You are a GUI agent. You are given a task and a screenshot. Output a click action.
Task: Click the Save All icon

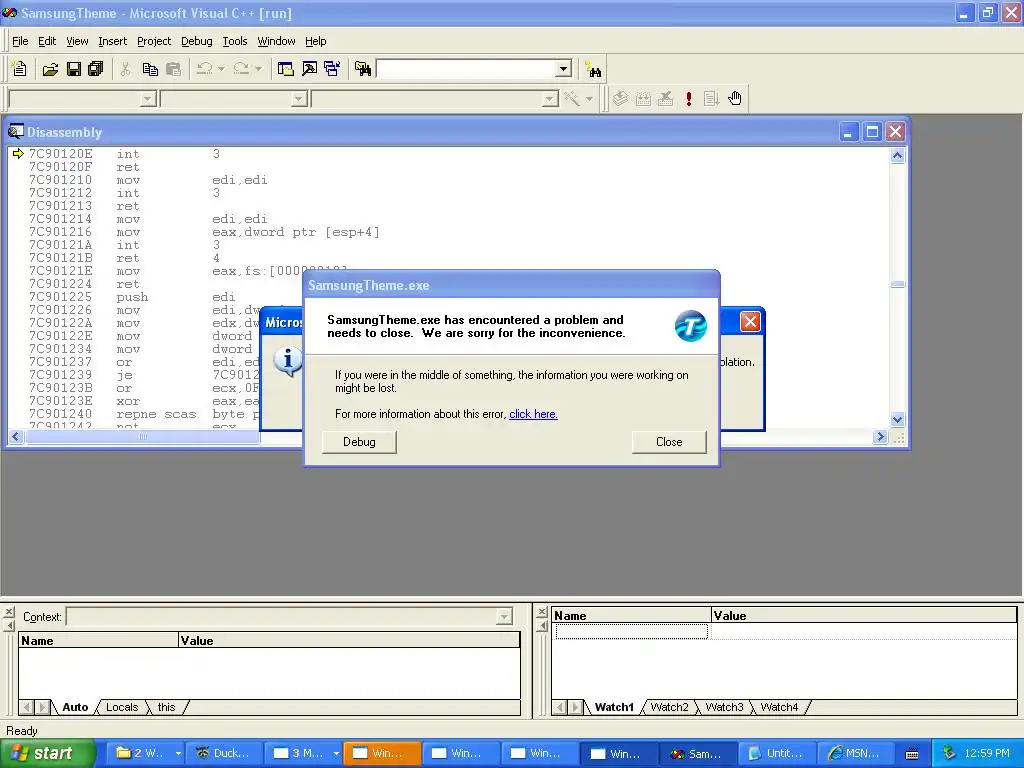[96, 69]
